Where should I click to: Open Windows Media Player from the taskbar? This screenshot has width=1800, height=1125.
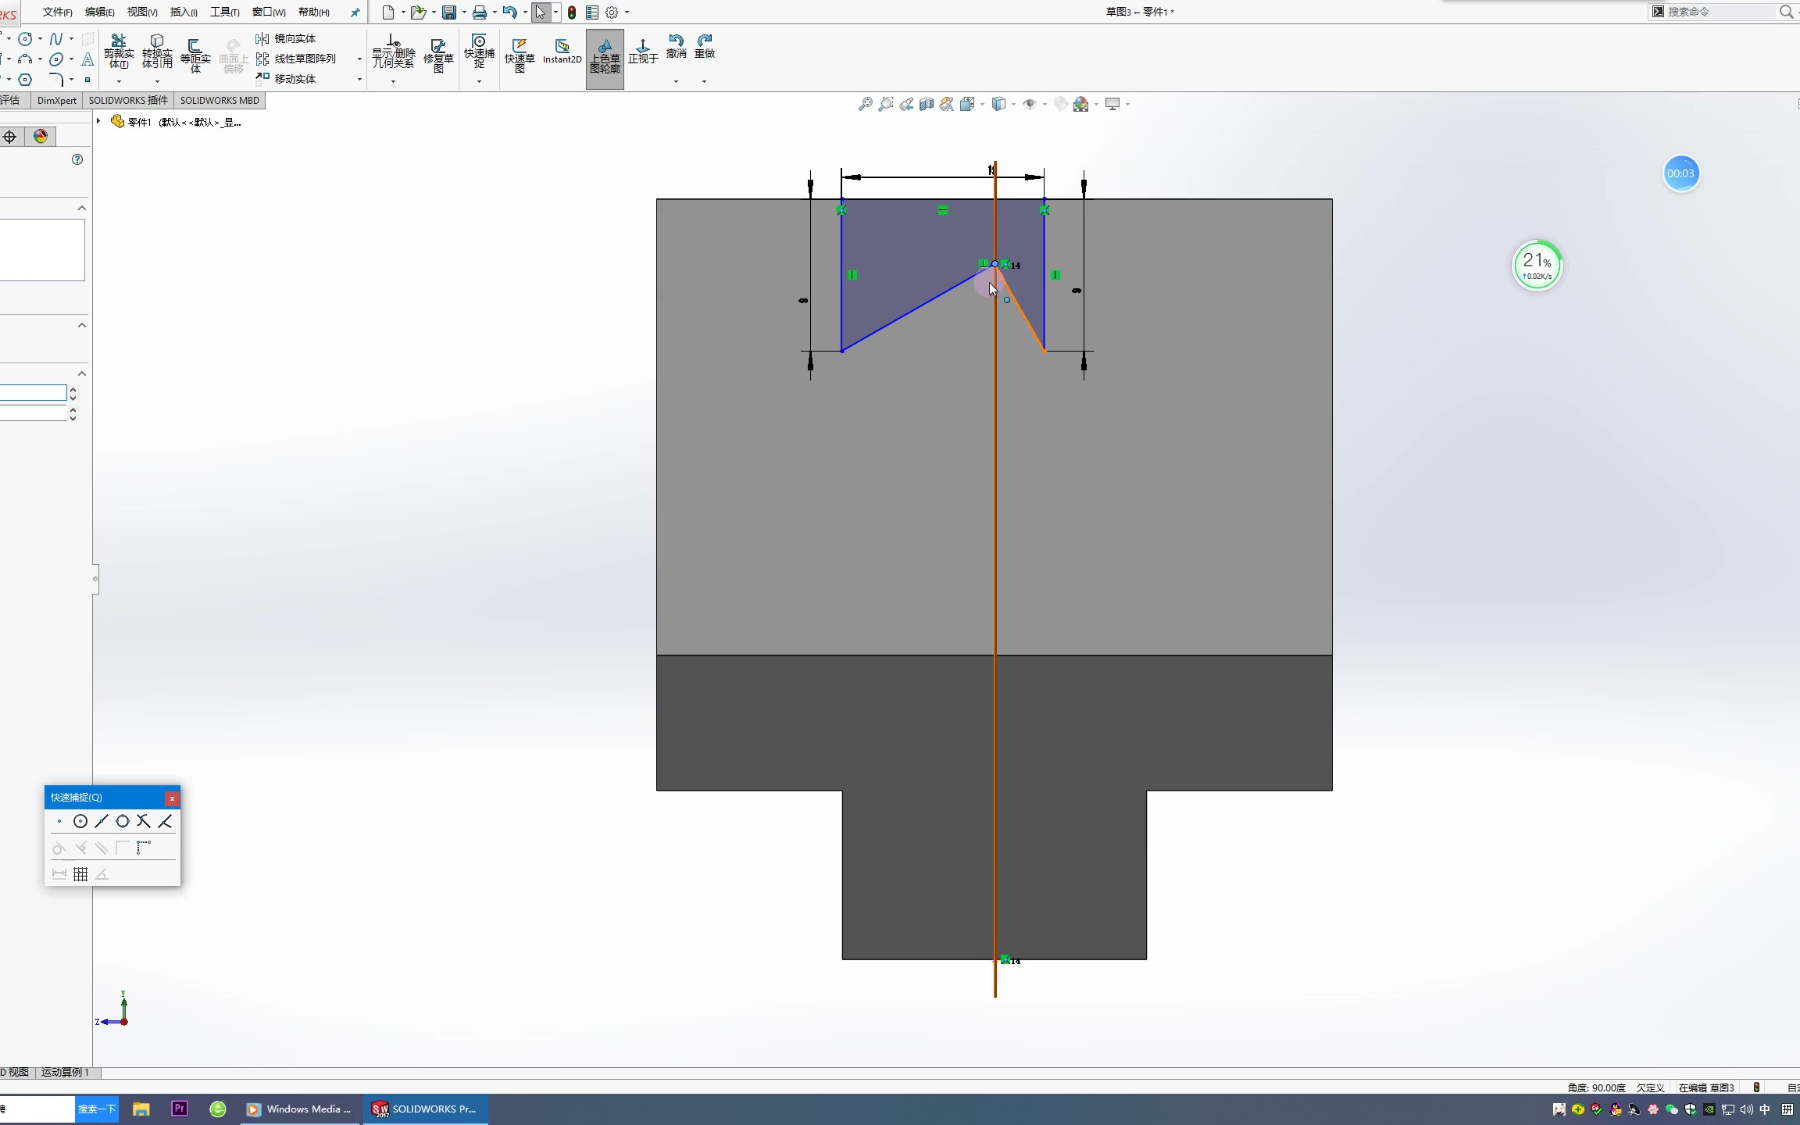pyautogui.click(x=298, y=1109)
